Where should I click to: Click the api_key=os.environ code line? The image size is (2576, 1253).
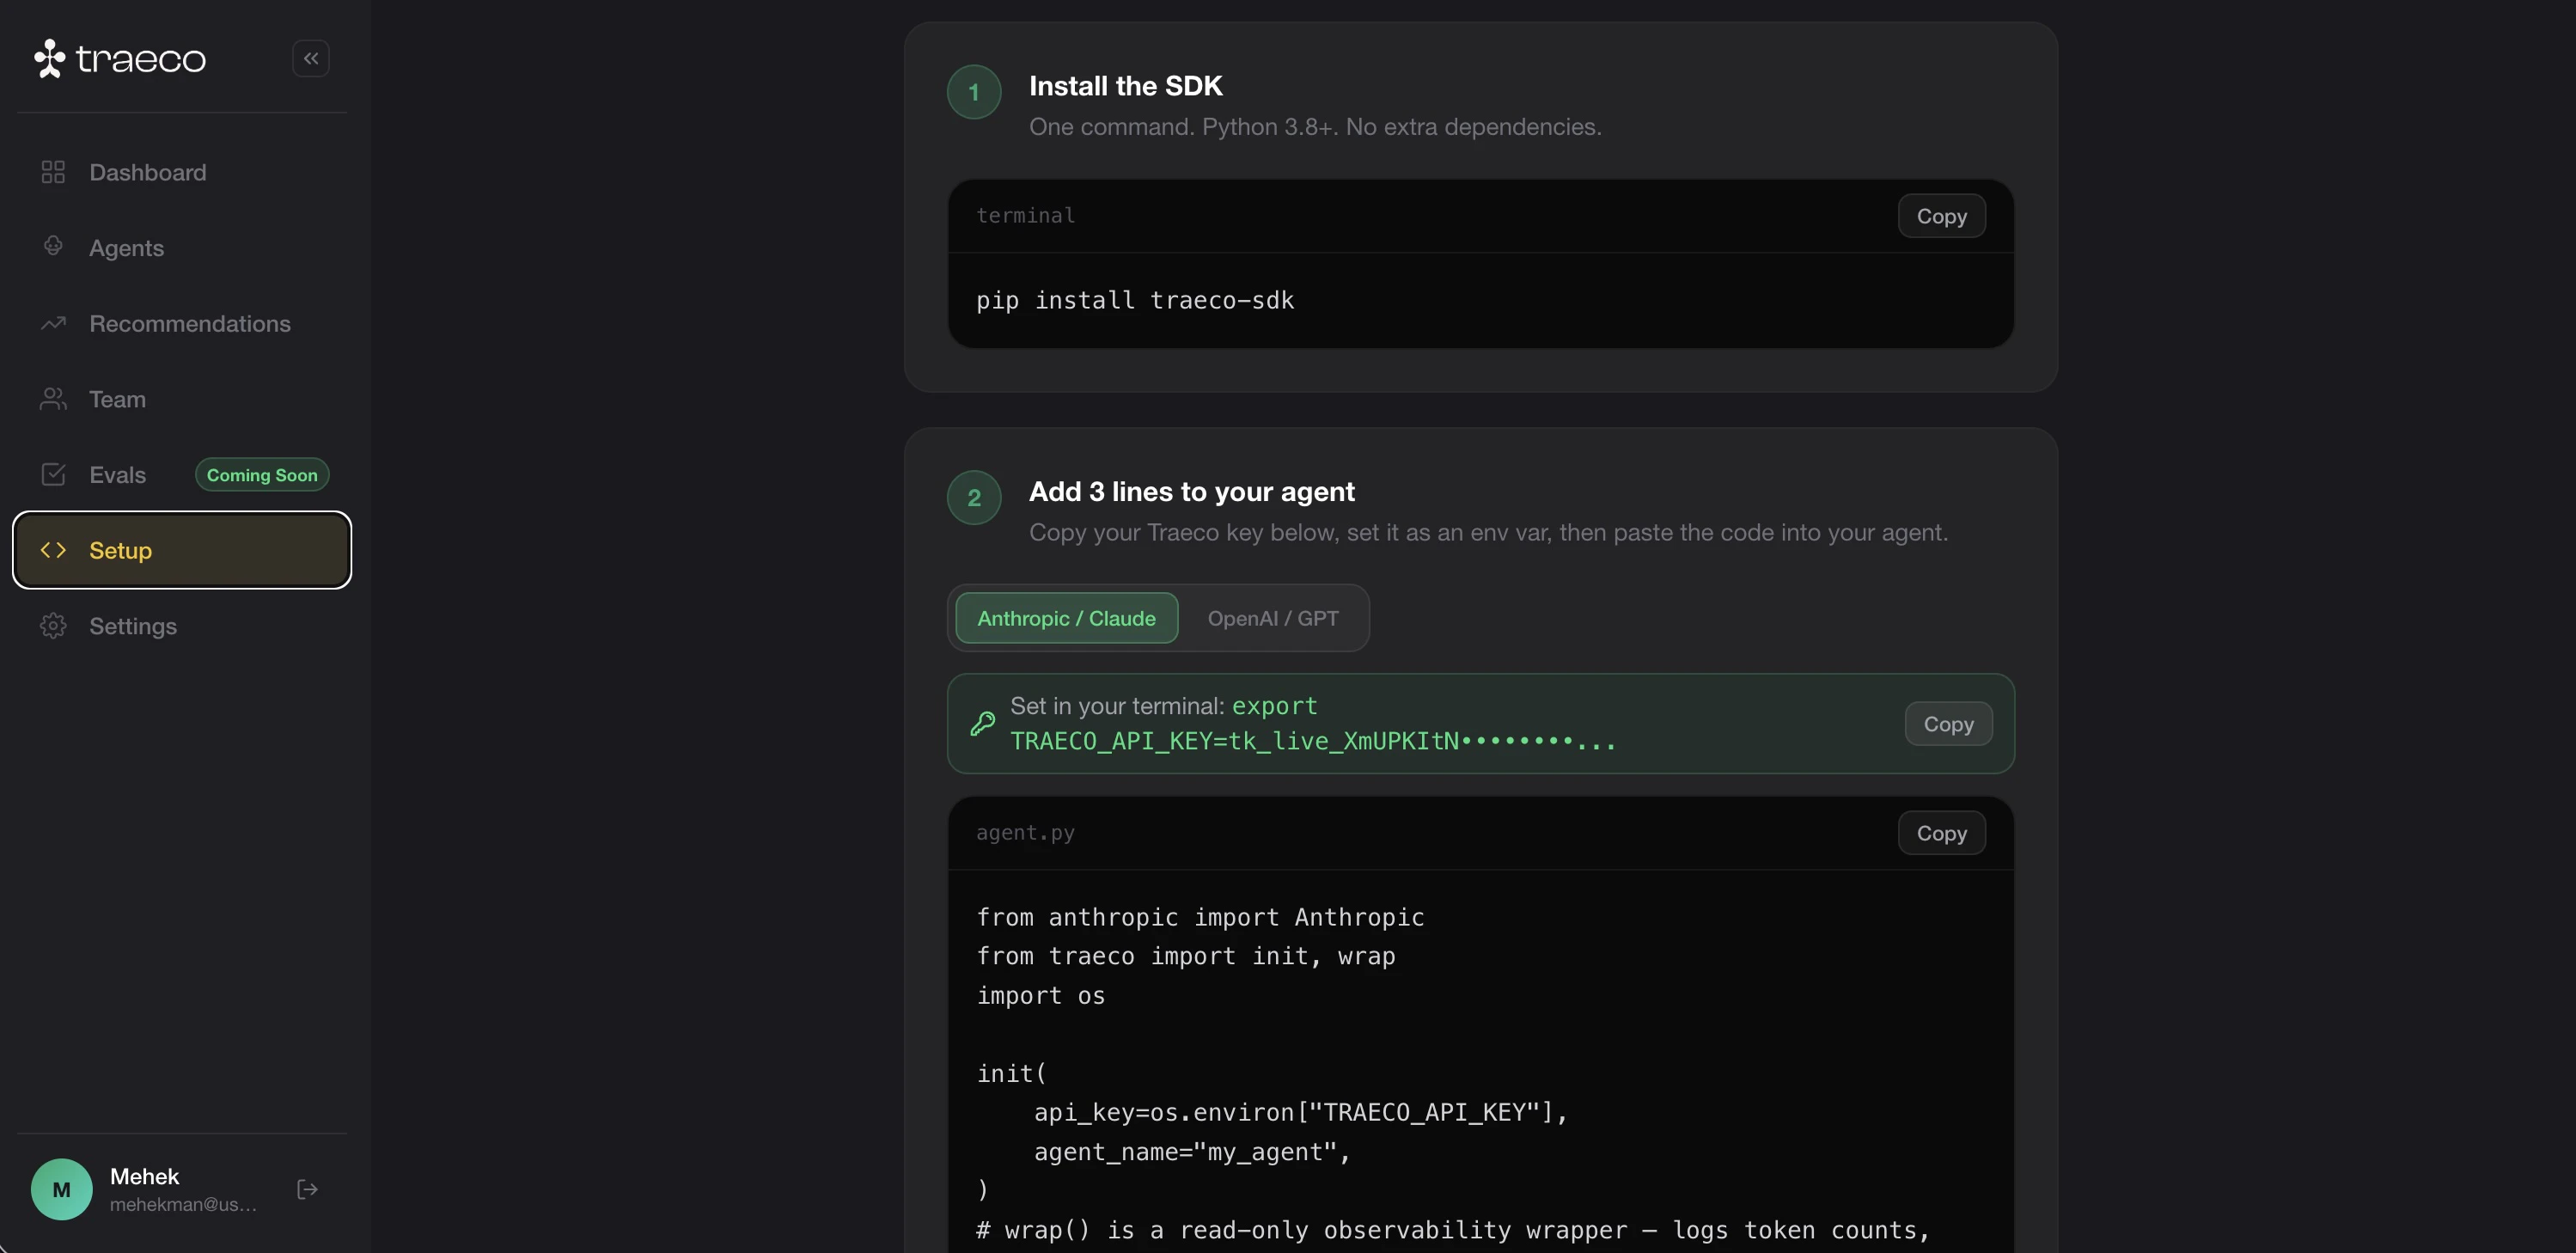click(x=1300, y=1112)
